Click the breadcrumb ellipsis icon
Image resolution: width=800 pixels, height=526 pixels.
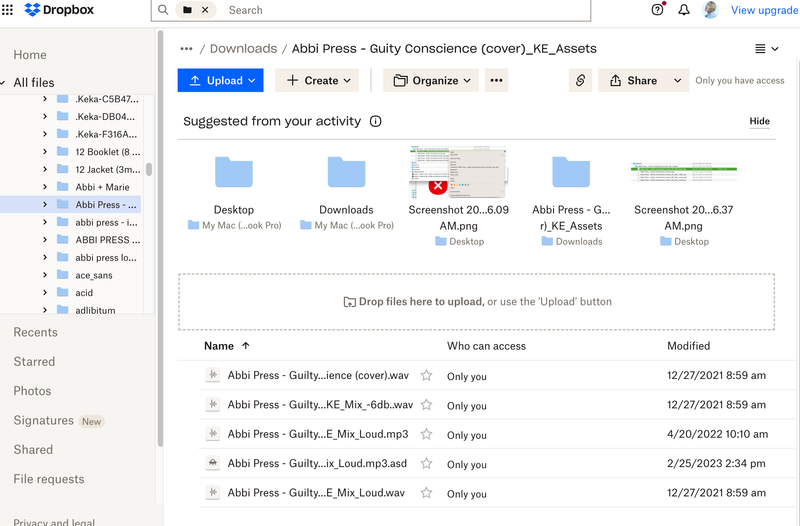click(x=186, y=49)
